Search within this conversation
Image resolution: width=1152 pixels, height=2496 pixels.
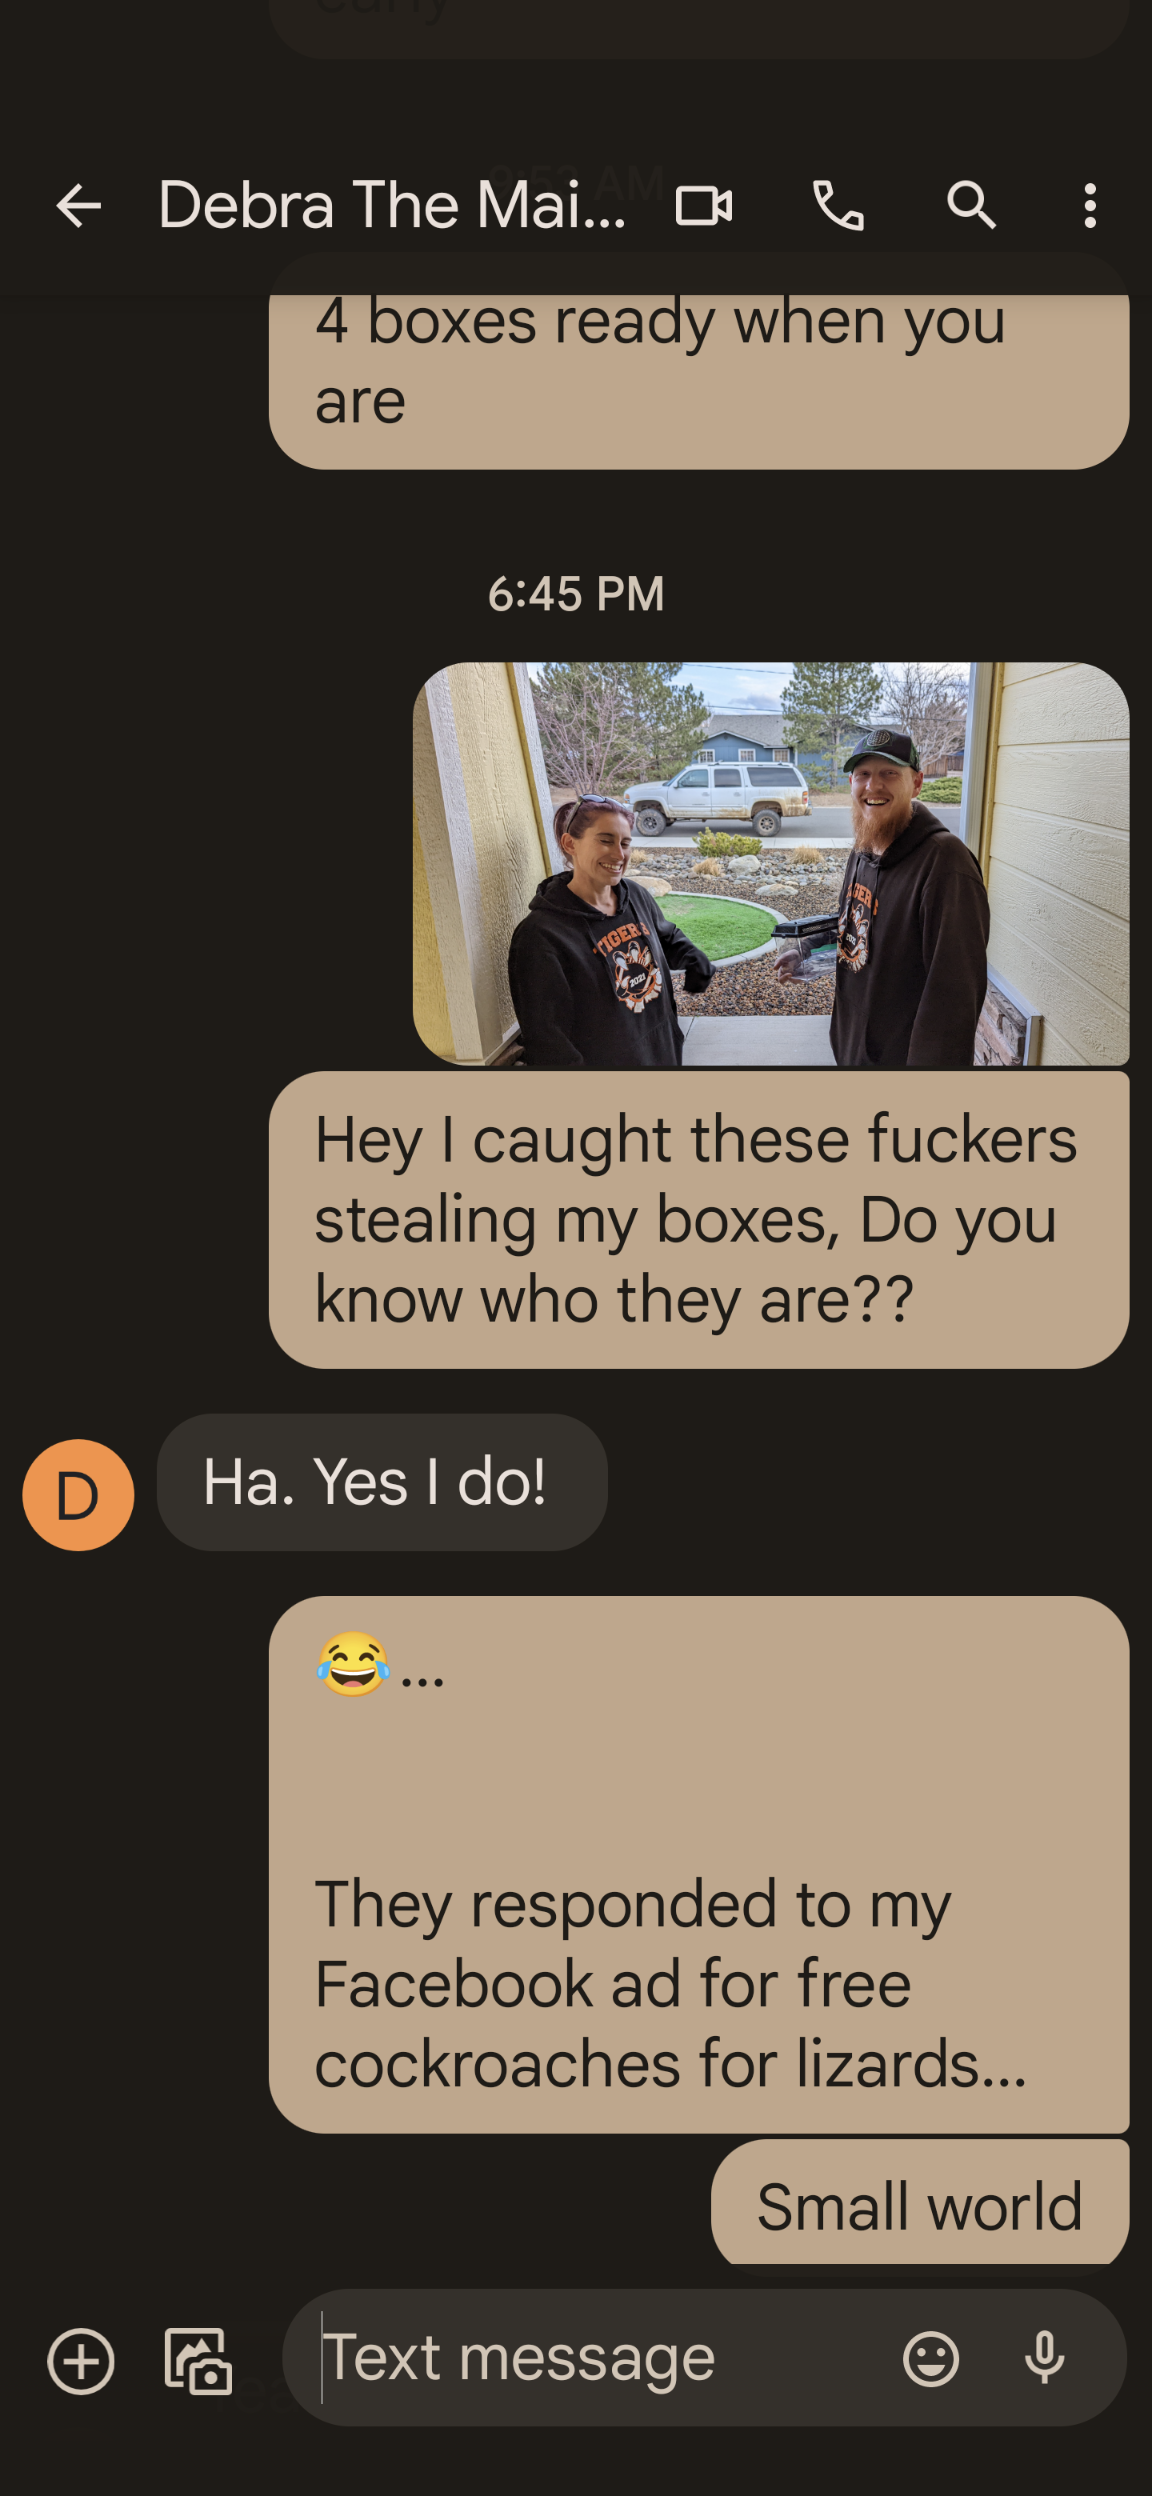point(971,206)
